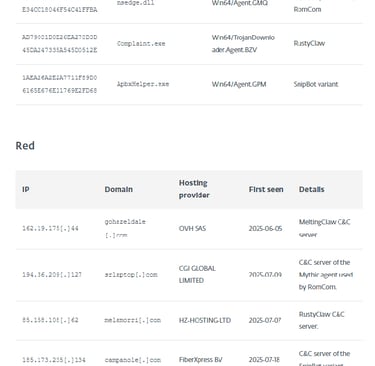Click the MeltingClaw C&C server details
Screen dimensions: 375x366
pos(324,228)
